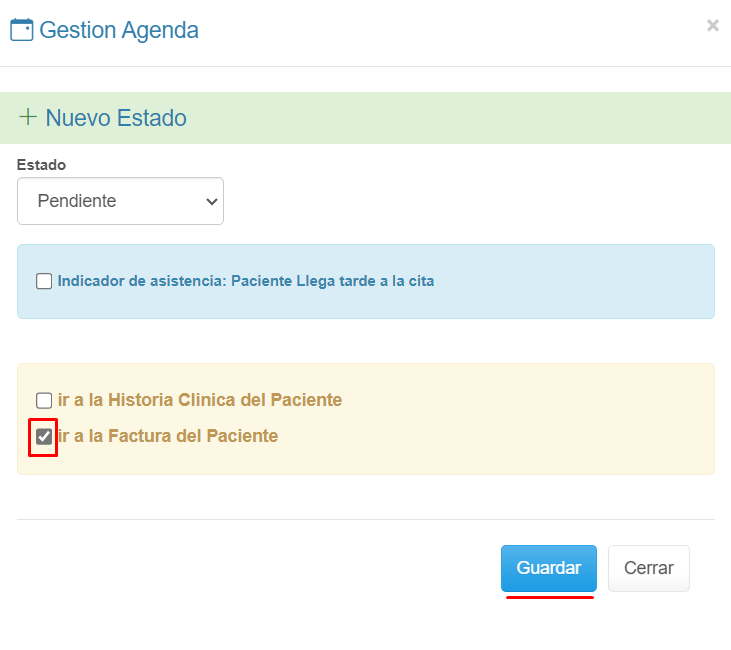Uncheck the Factura del Paciente checkbox
Viewport: 731px width, 650px height.
pyautogui.click(x=44, y=436)
